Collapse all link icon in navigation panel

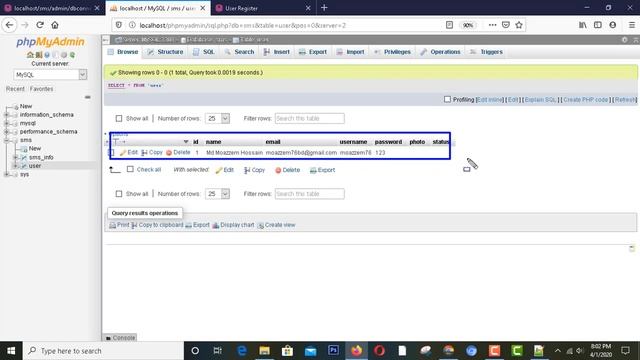[x=87, y=97]
